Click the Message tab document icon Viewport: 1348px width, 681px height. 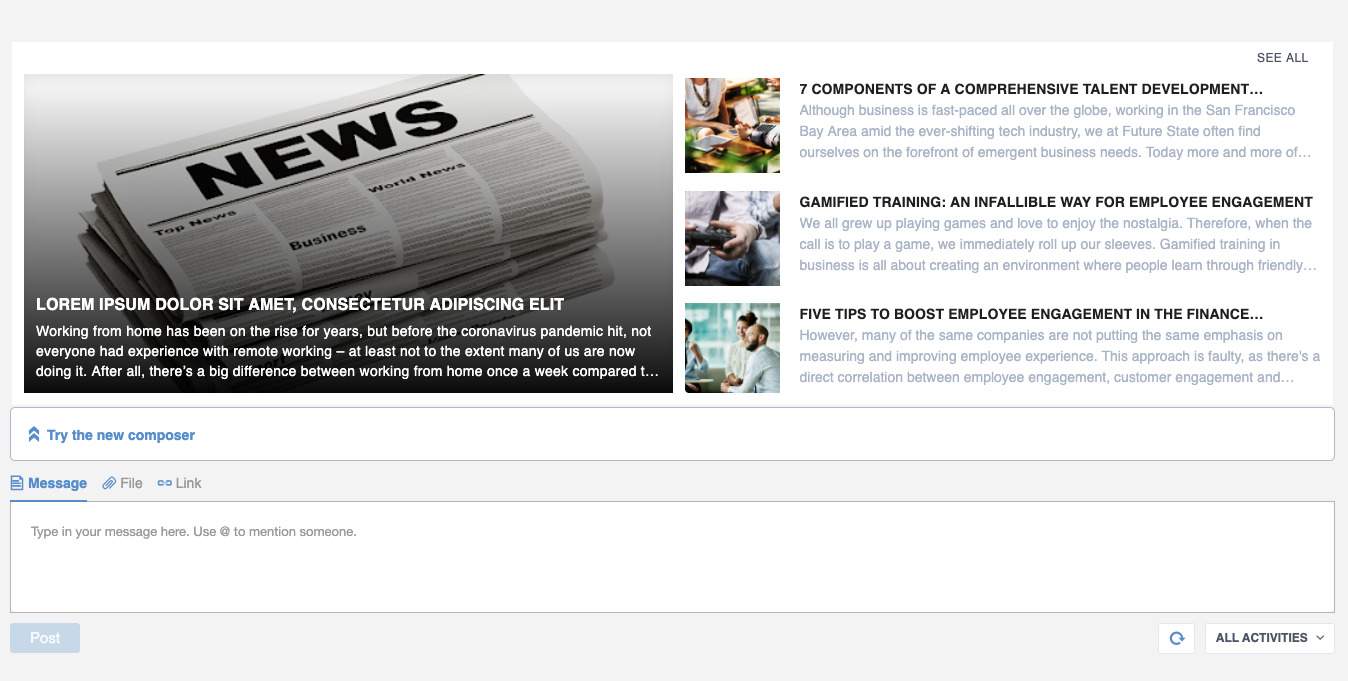17,484
